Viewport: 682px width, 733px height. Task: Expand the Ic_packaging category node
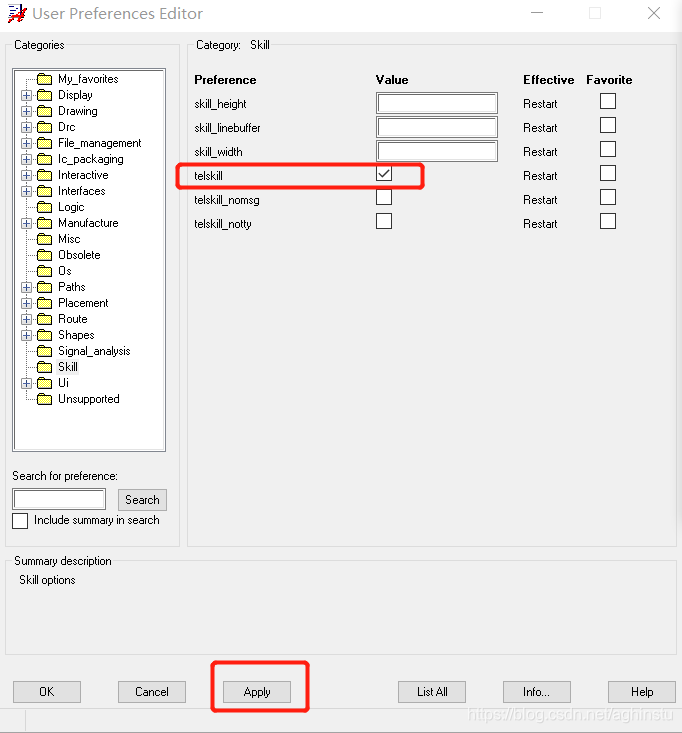[x=27, y=159]
